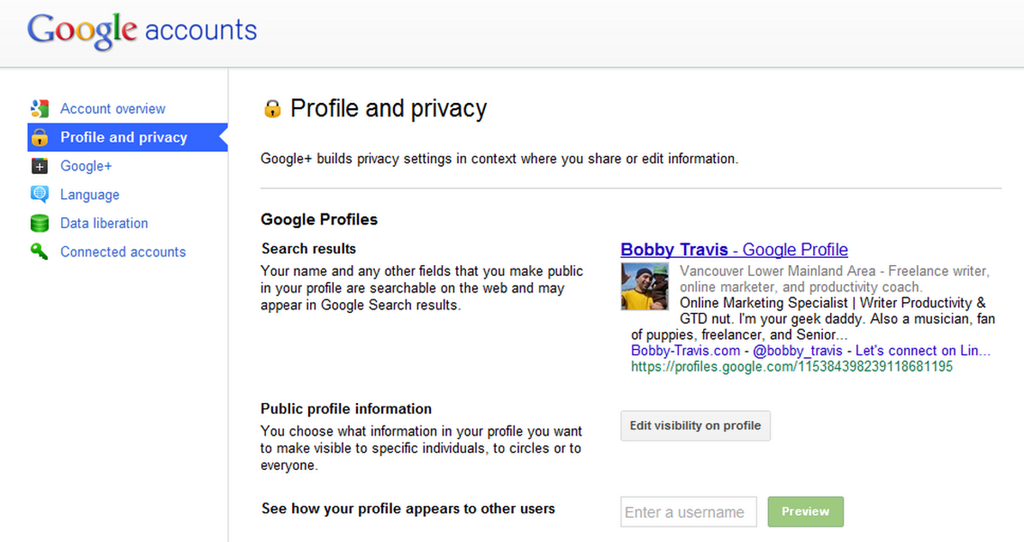Click the Google+ sidebar icon
1024x542 pixels.
40,166
